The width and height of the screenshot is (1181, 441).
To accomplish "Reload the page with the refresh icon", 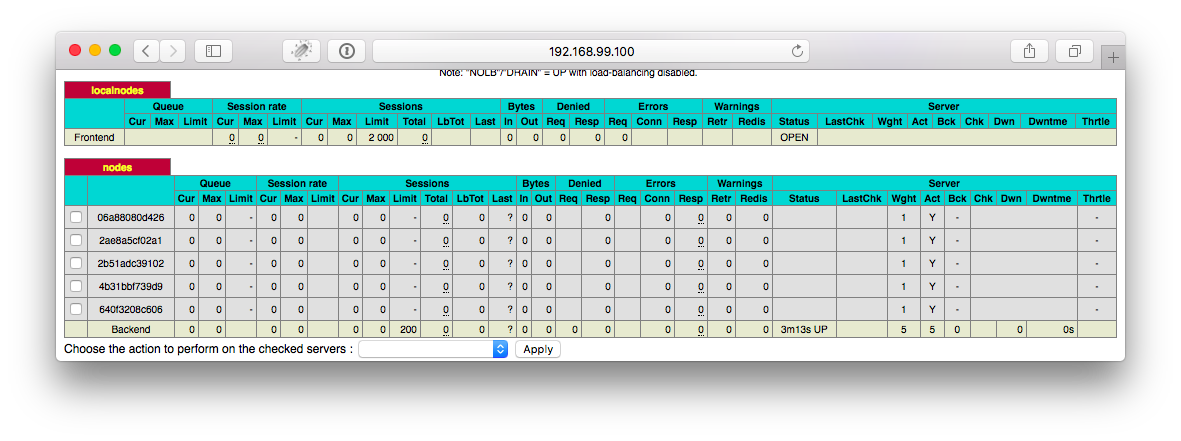I will (x=797, y=51).
